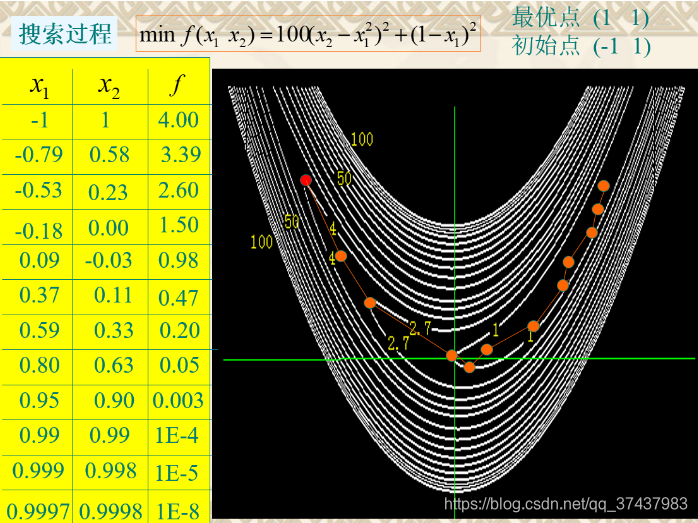Click the cell reading -0.53

coord(39,191)
